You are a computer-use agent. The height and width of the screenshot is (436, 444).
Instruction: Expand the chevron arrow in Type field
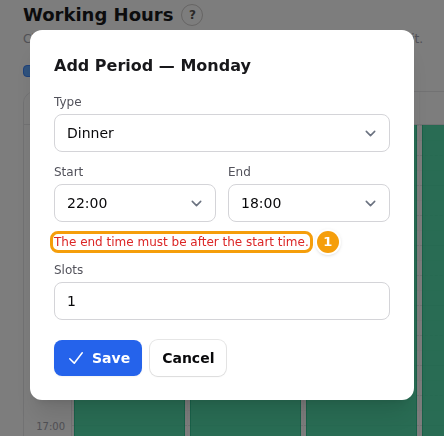pyautogui.click(x=370, y=133)
